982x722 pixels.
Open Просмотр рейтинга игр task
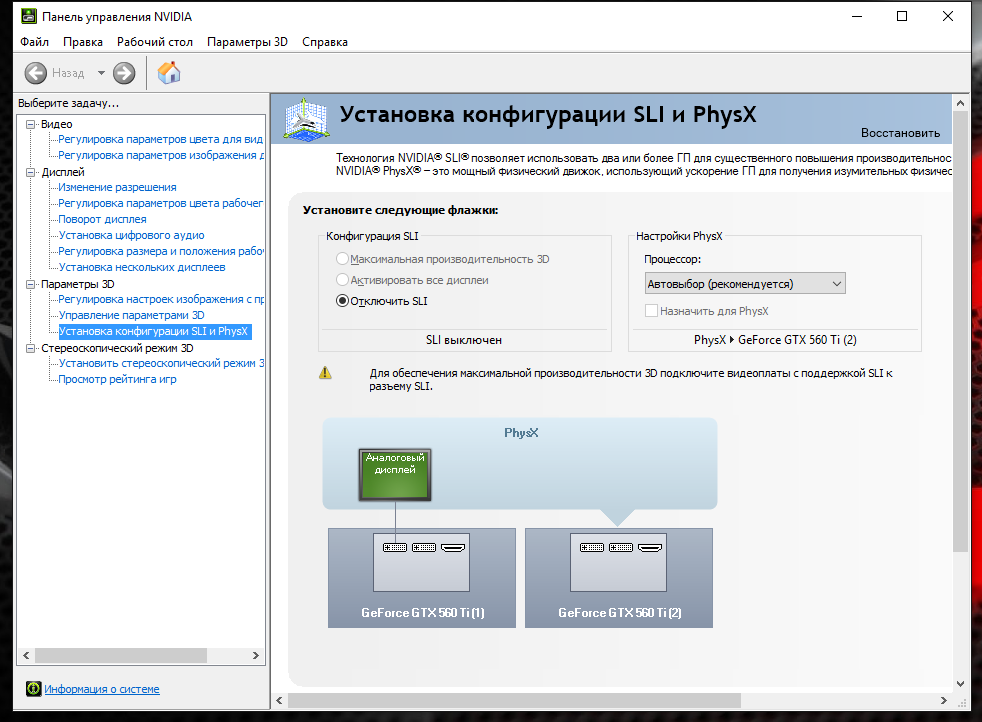[x=117, y=379]
